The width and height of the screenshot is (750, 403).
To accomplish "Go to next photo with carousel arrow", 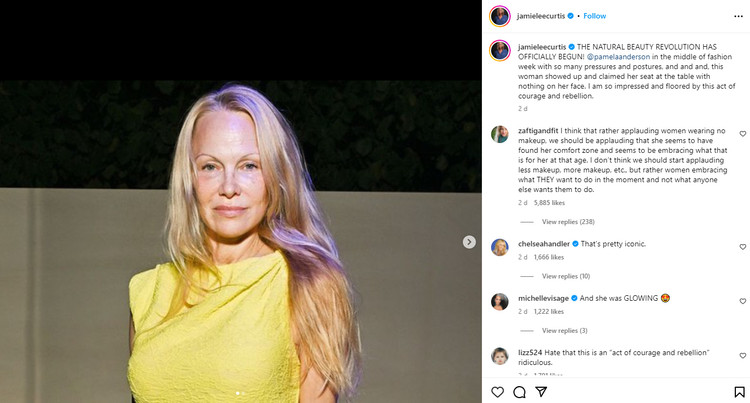I will [469, 242].
